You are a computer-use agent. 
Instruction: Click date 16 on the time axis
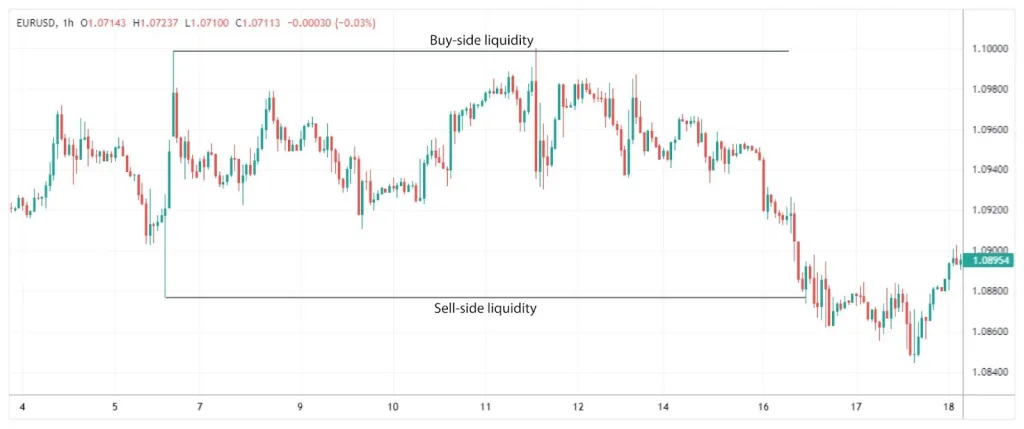tap(764, 408)
